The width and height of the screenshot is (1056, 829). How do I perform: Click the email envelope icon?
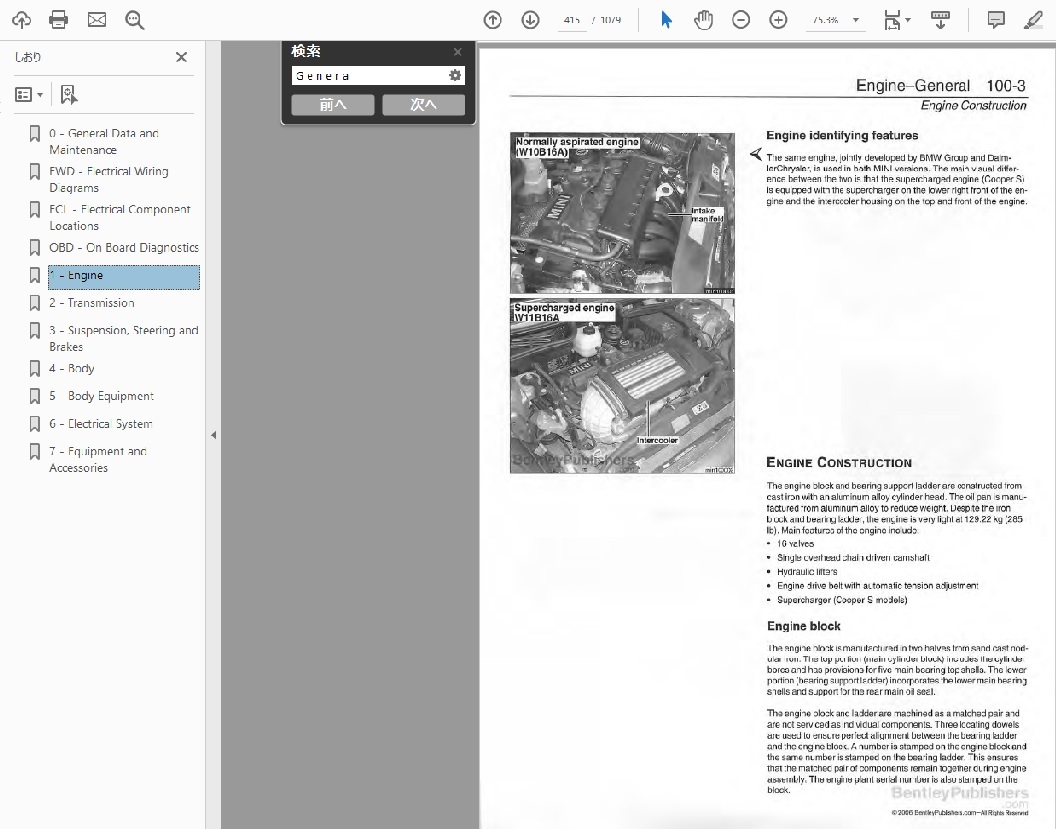point(97,20)
